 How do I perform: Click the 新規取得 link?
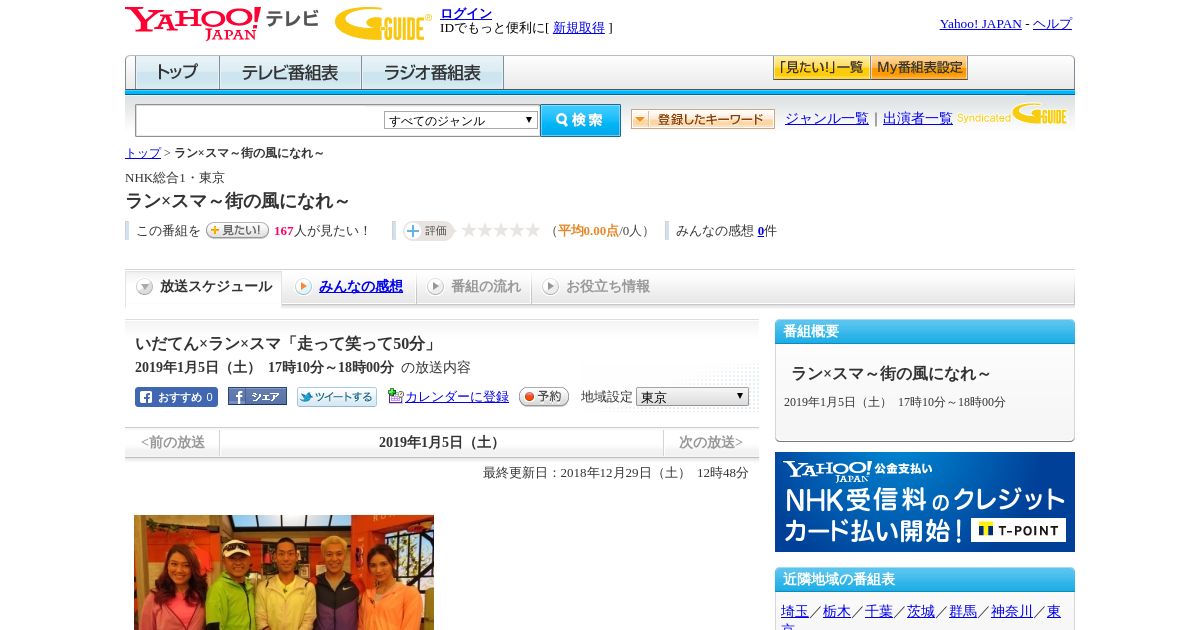[x=579, y=28]
